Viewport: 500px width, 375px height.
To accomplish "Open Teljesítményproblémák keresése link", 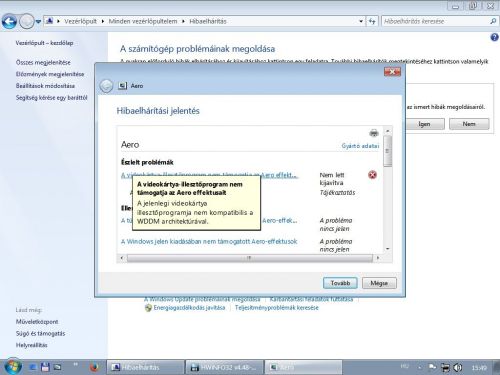I will coord(277,308).
